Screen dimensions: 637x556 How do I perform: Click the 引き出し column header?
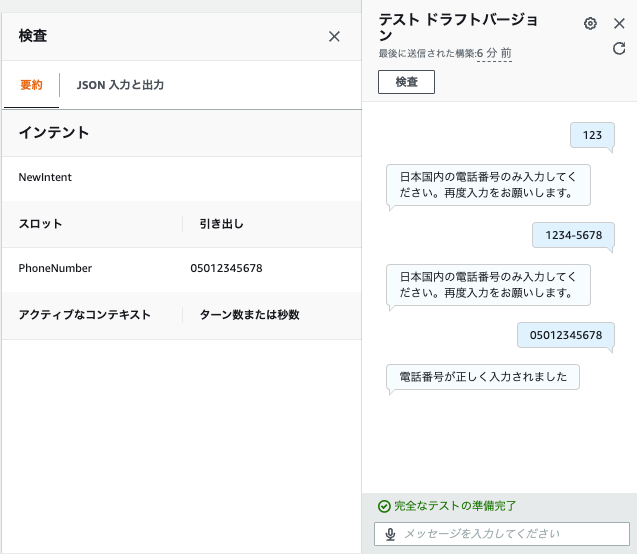(x=221, y=224)
